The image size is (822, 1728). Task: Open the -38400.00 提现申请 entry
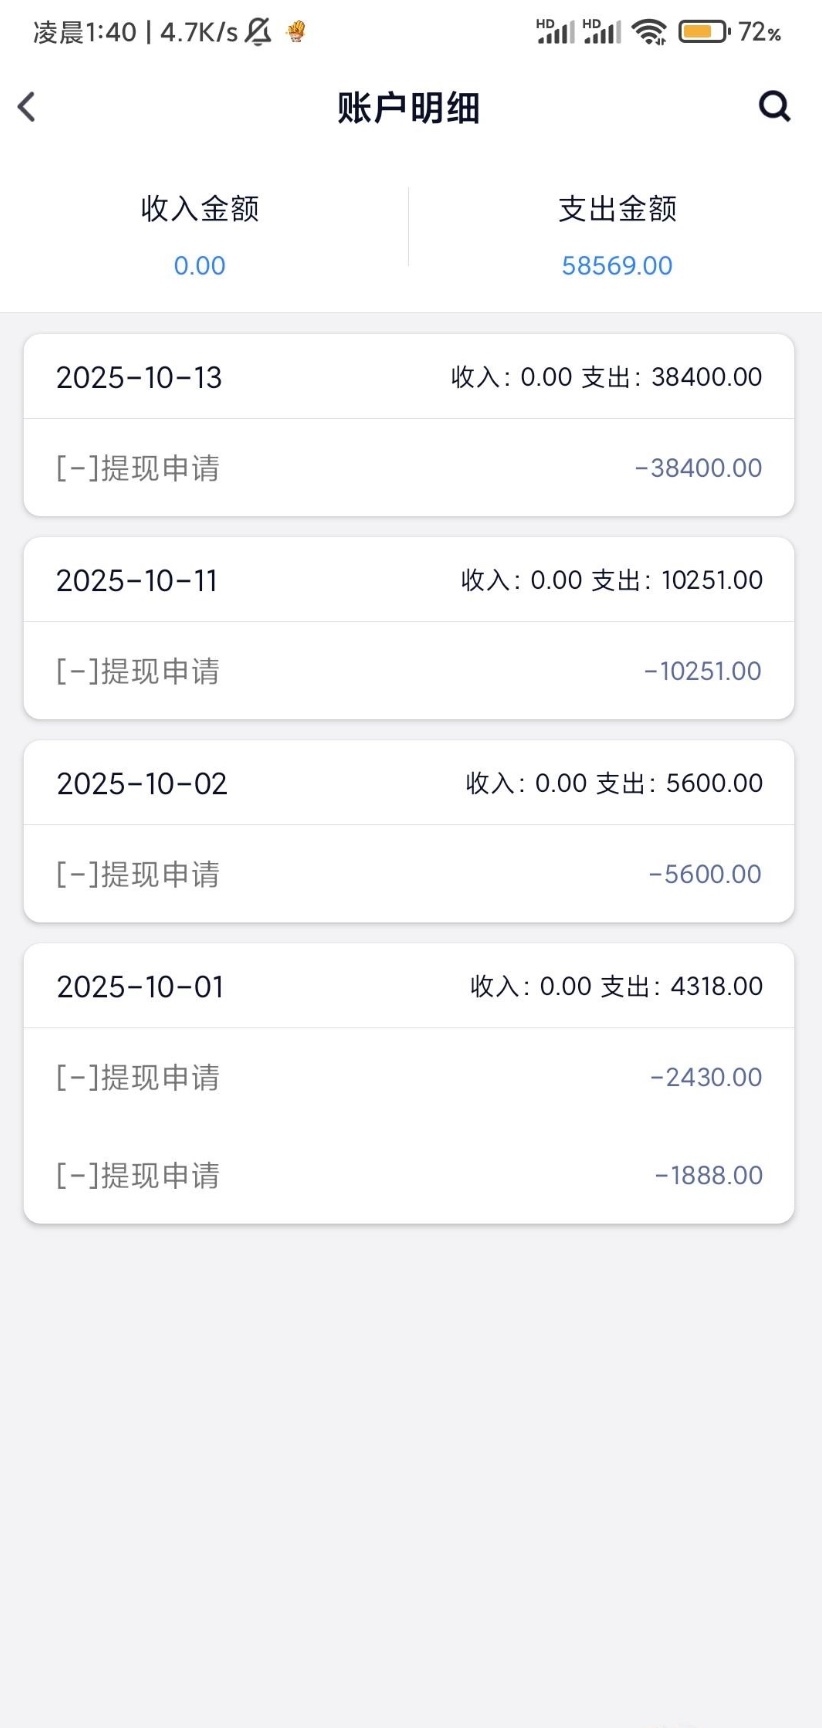pyautogui.click(x=409, y=468)
